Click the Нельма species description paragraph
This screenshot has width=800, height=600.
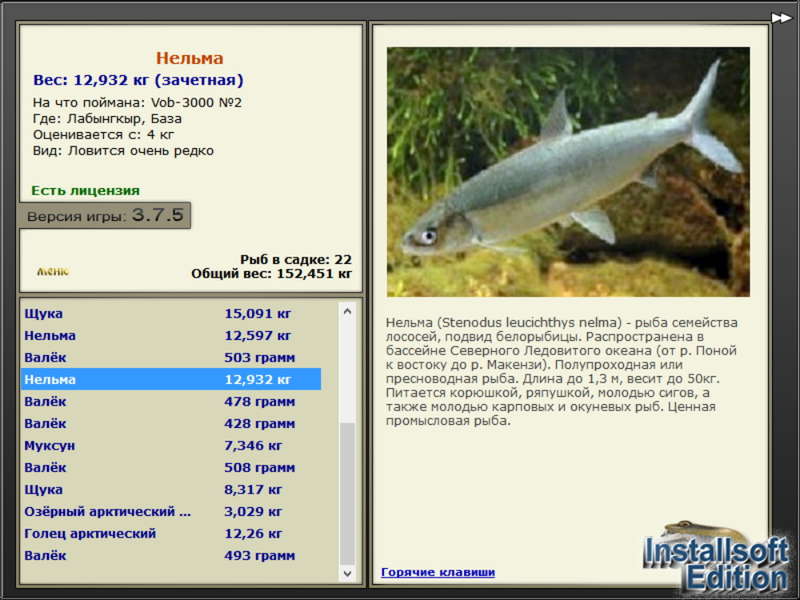(x=561, y=371)
